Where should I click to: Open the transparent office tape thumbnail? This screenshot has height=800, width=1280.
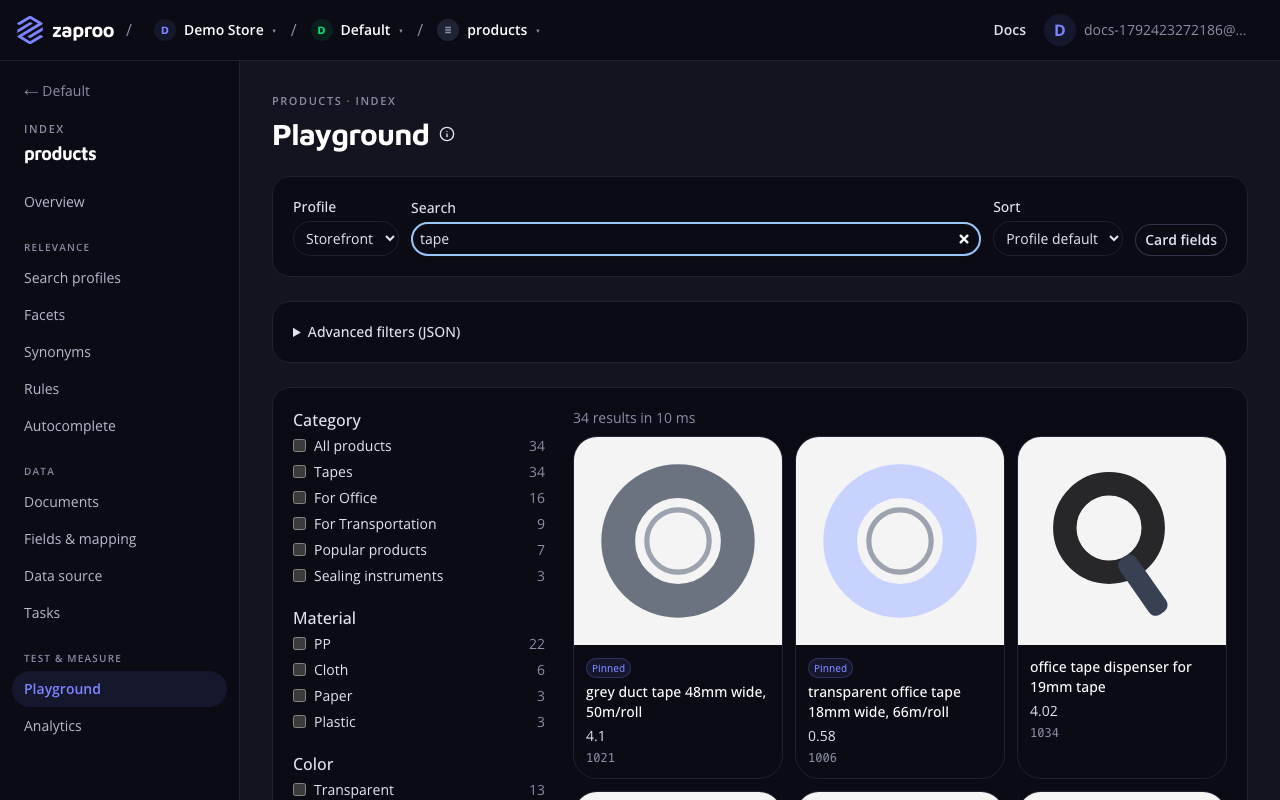coord(900,541)
